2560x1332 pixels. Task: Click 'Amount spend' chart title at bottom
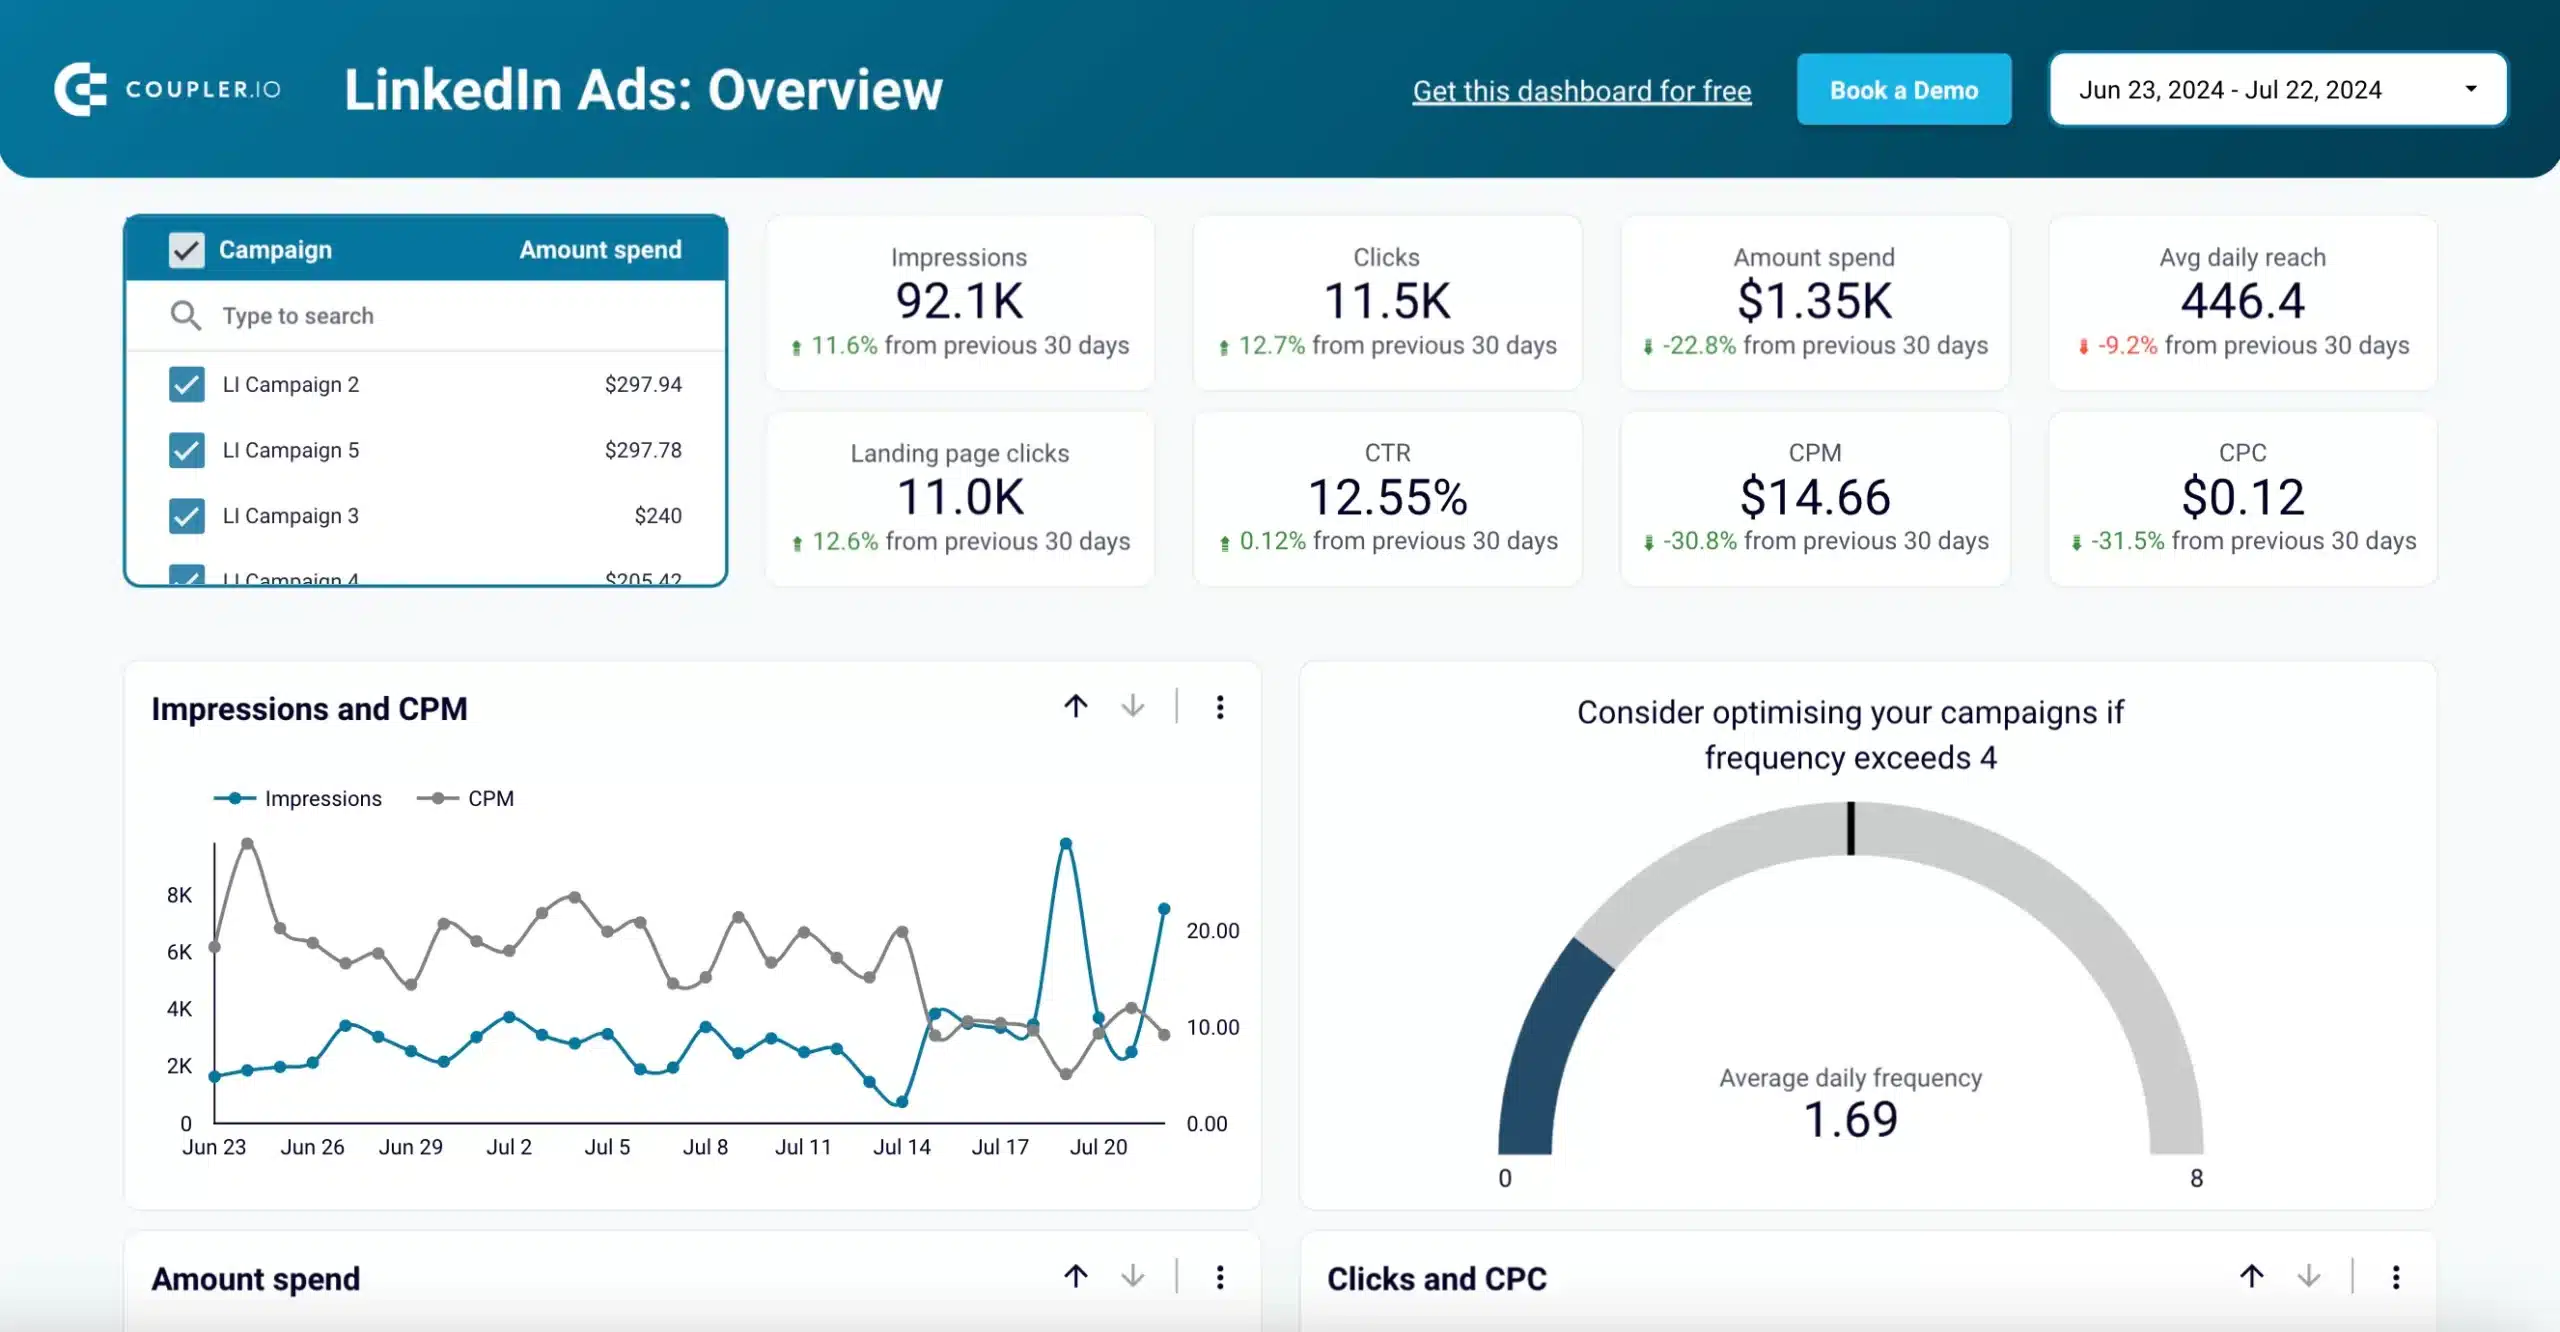coord(255,1279)
